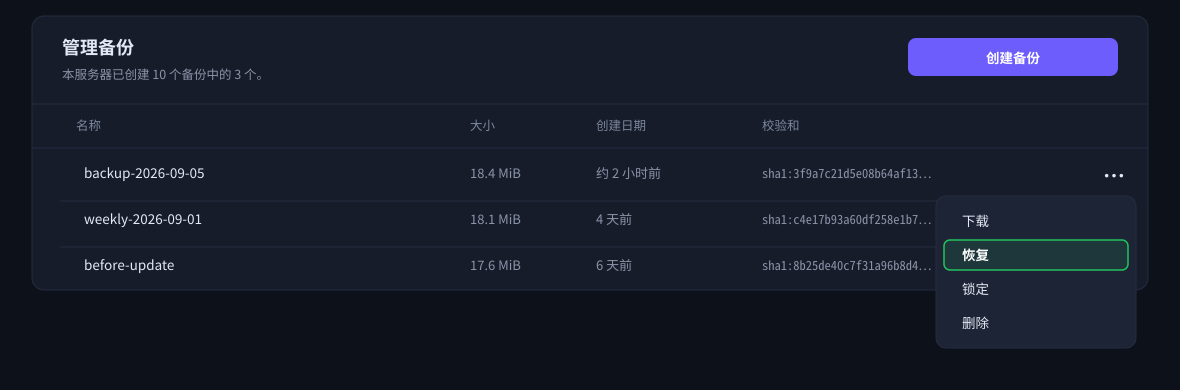Click the 名称 column header
Viewport: 1180px width, 390px height.
[x=88, y=126]
